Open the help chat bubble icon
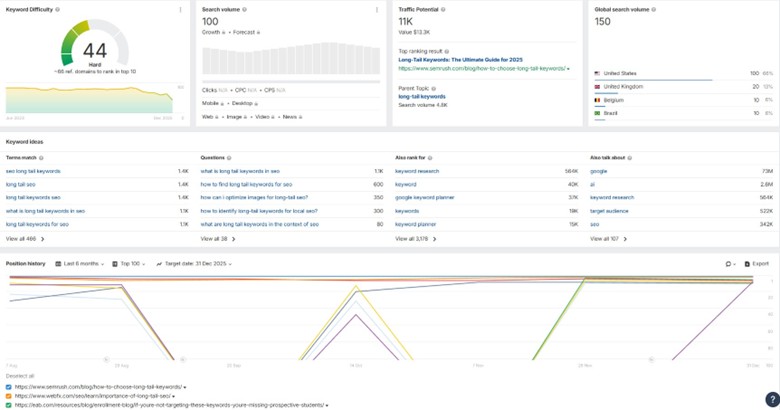The height and width of the screenshot is (410, 780). tap(771, 400)
